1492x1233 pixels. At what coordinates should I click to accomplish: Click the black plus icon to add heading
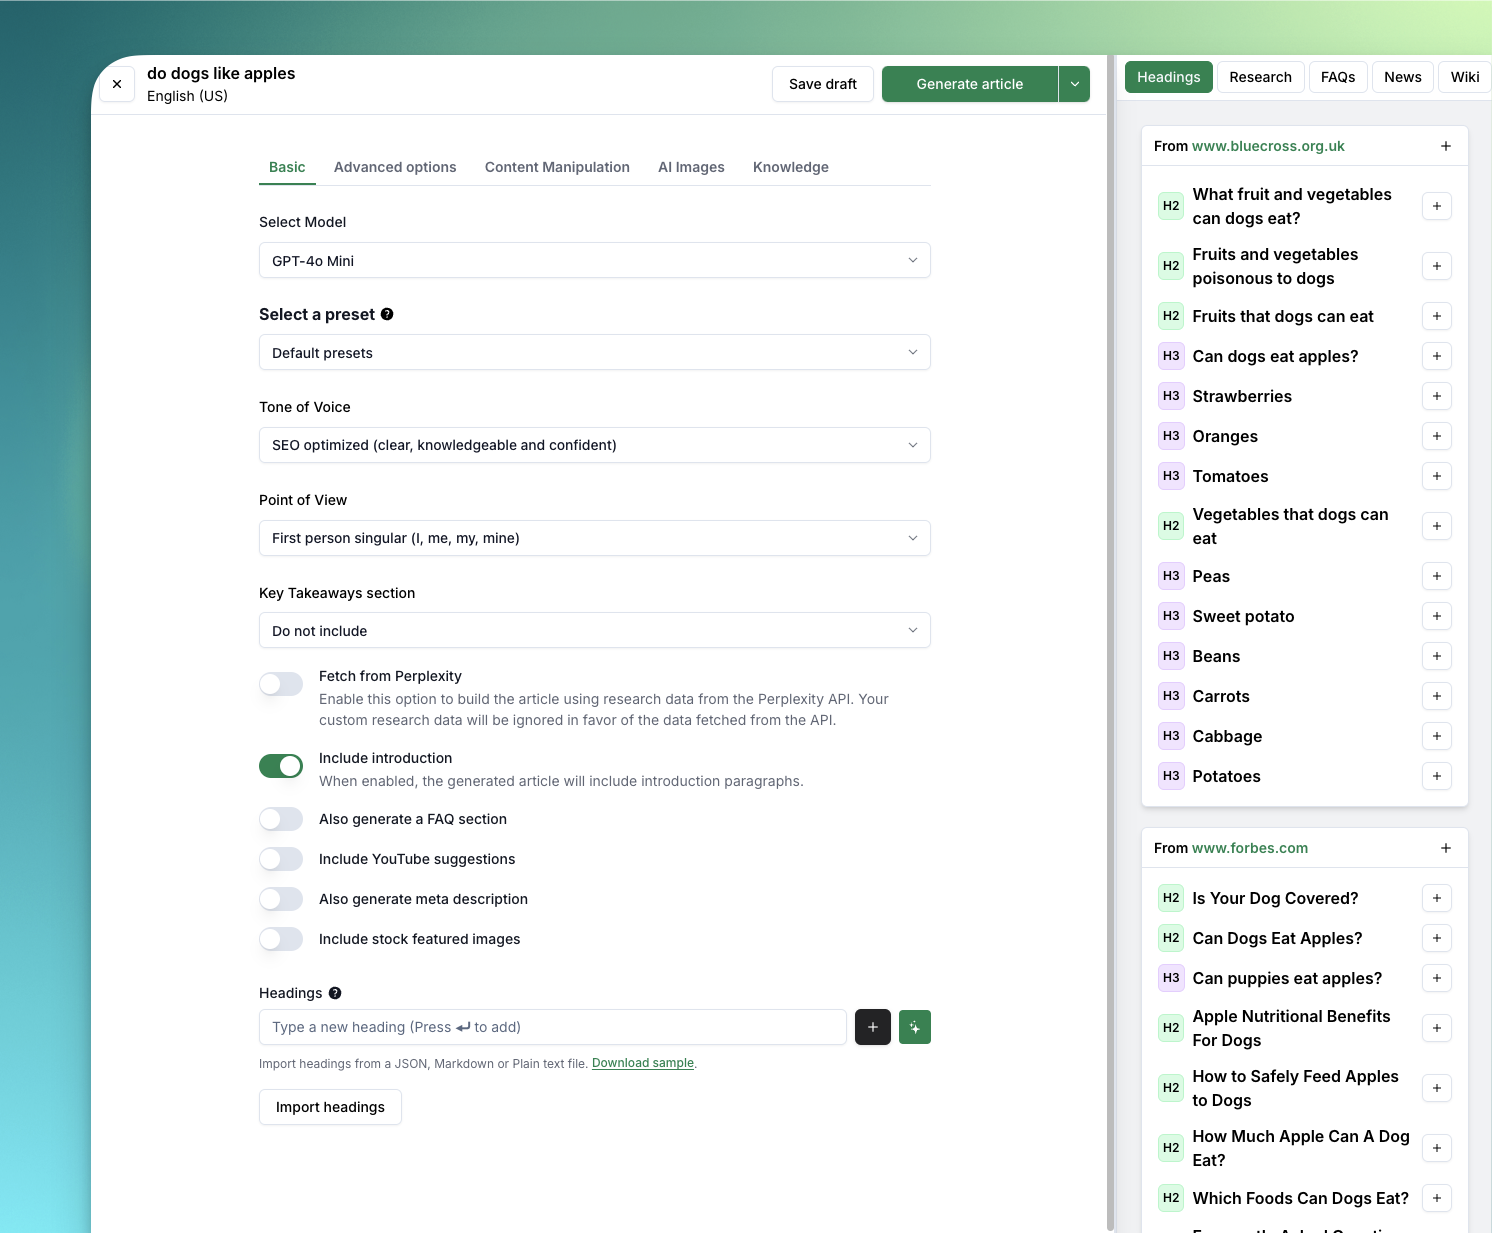pos(872,1027)
